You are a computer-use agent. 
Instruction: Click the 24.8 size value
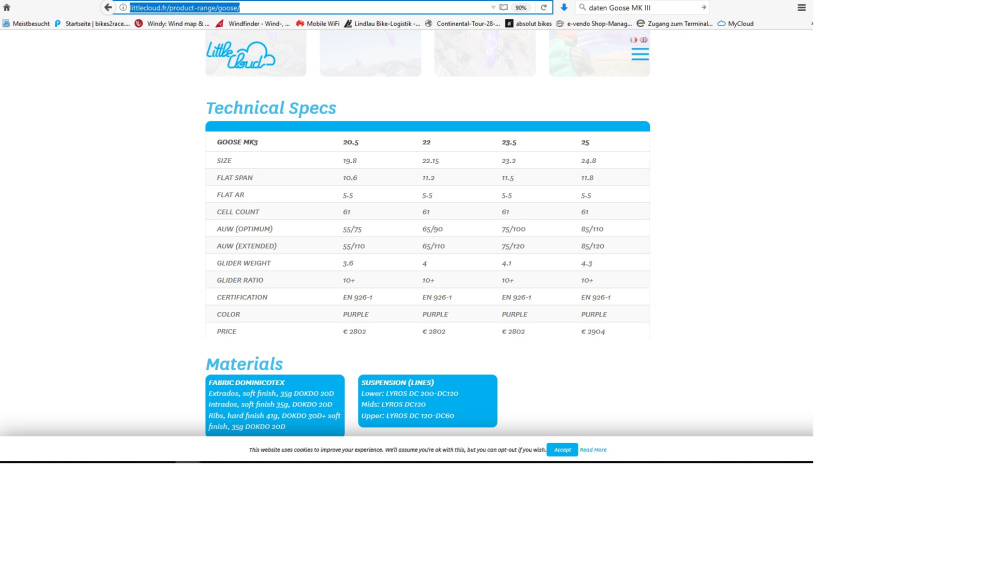pyautogui.click(x=589, y=161)
